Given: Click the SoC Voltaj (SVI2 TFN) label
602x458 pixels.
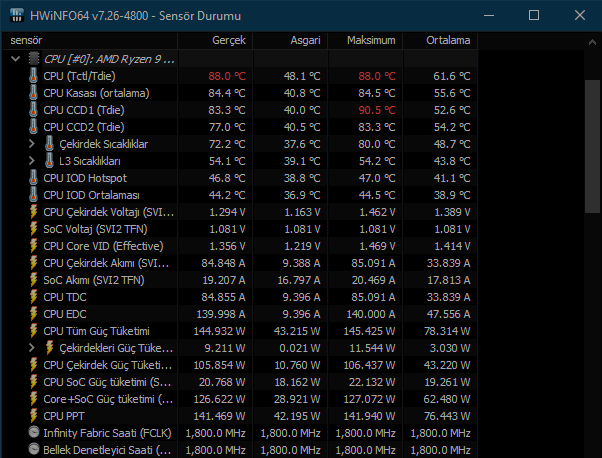Looking at the screenshot, I should [x=95, y=229].
